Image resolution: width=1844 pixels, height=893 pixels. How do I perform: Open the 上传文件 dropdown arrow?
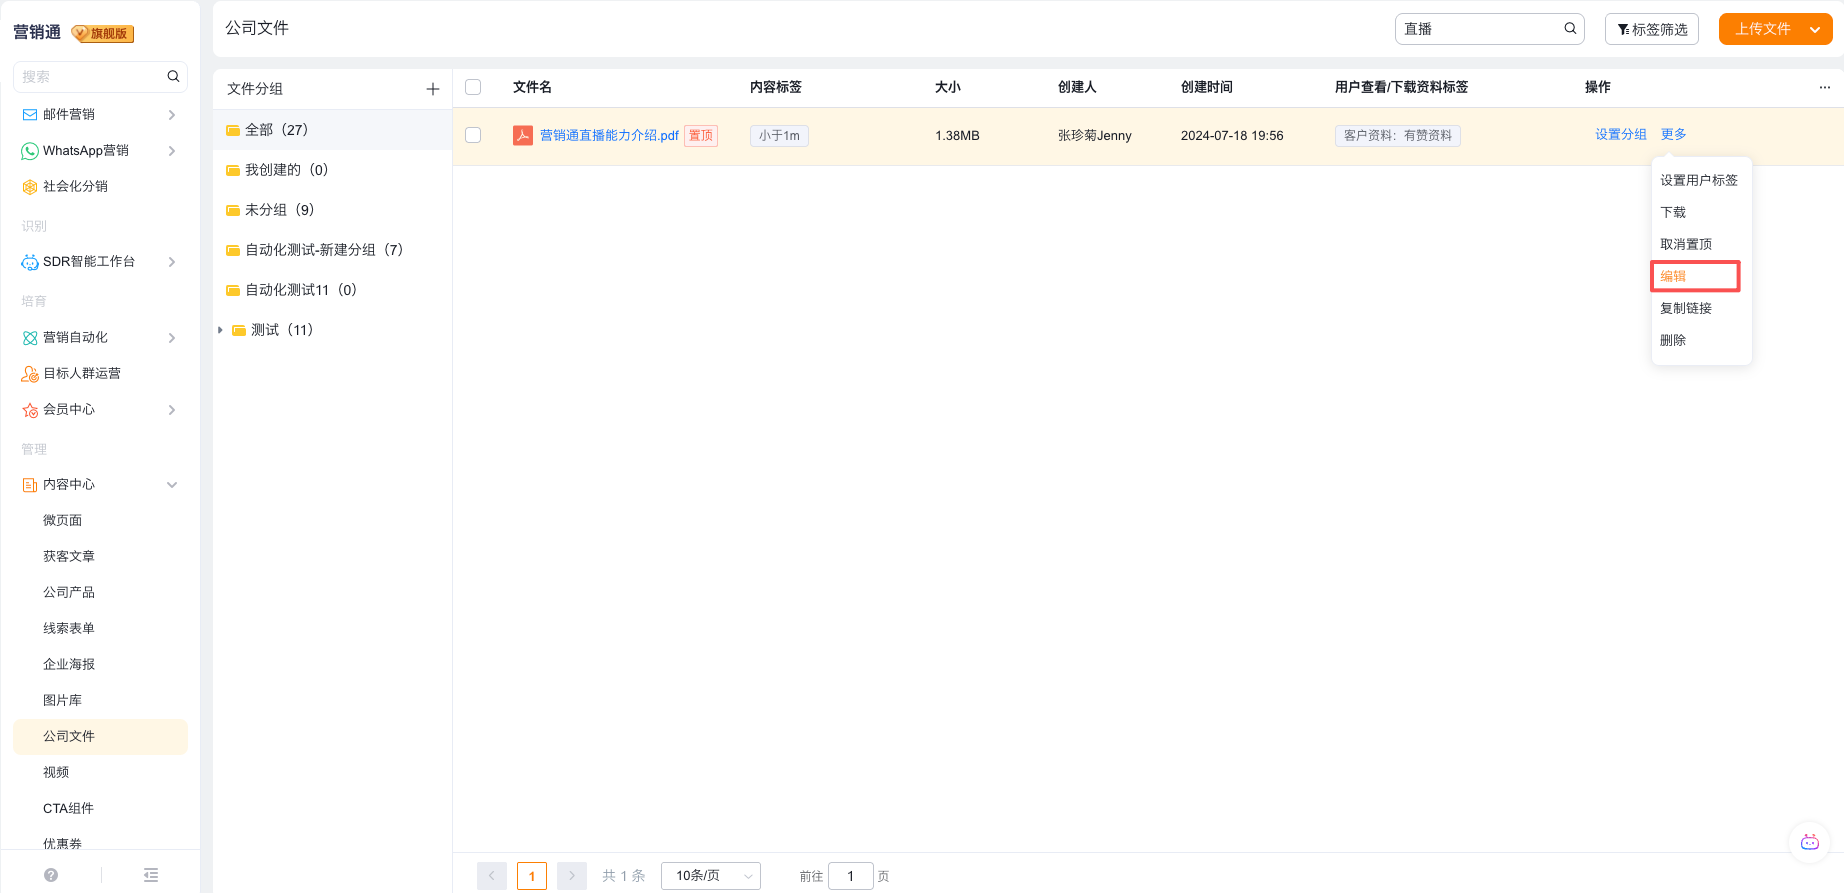pyautogui.click(x=1815, y=29)
